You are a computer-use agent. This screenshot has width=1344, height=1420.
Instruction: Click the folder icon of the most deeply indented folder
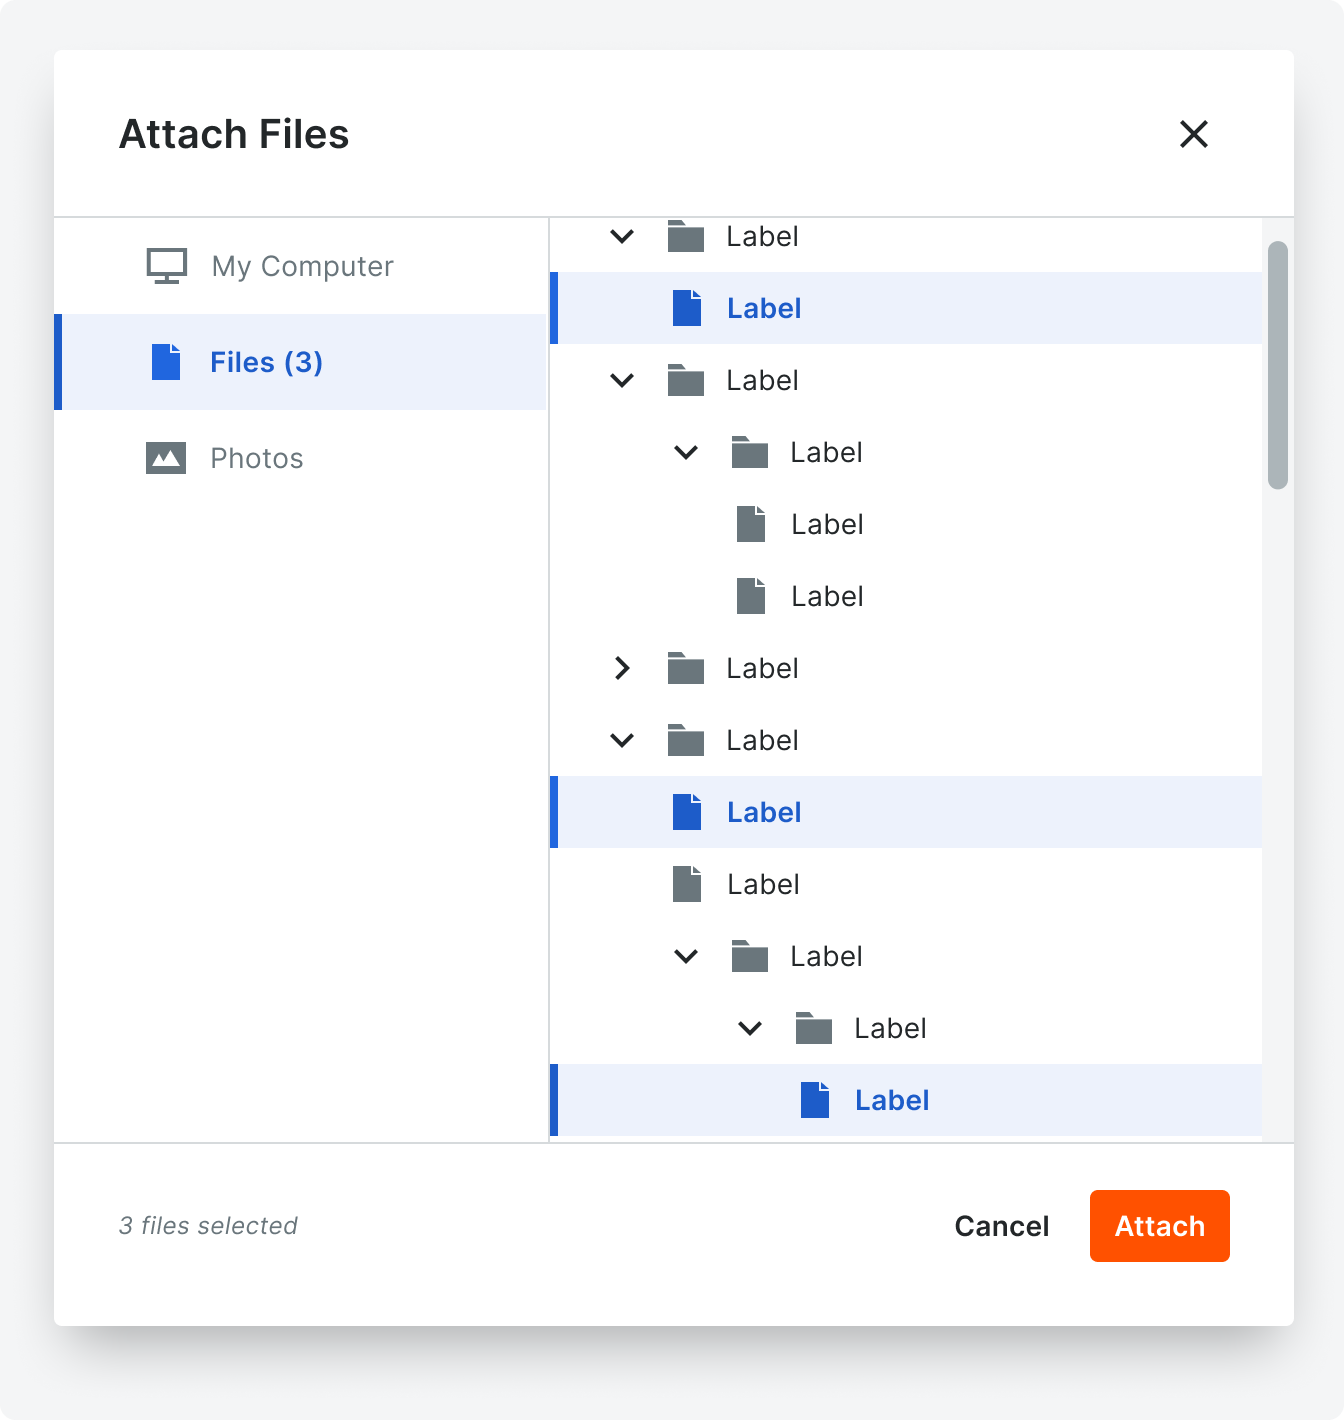point(814,1028)
